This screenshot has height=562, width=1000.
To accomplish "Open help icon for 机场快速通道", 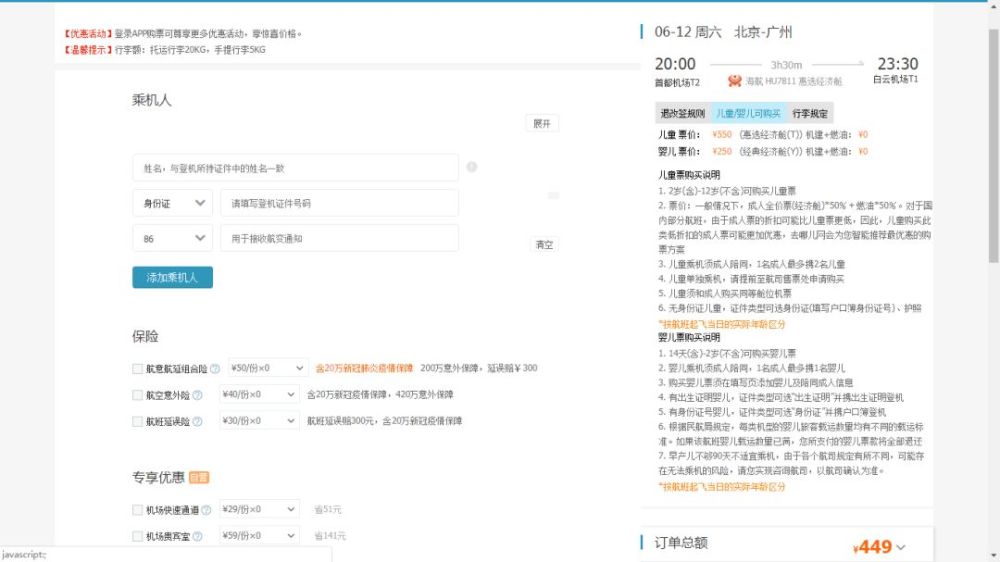I will tap(206, 510).
